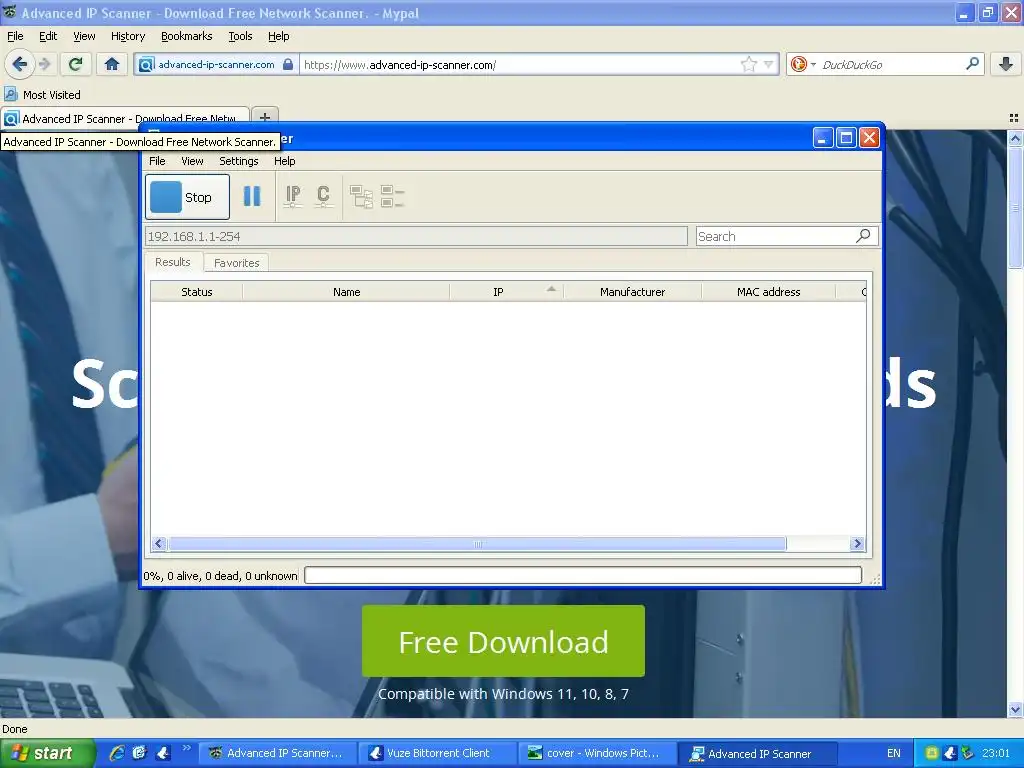Viewport: 1024px width, 768px height.
Task: Click the C subnet class icon
Action: [323, 197]
